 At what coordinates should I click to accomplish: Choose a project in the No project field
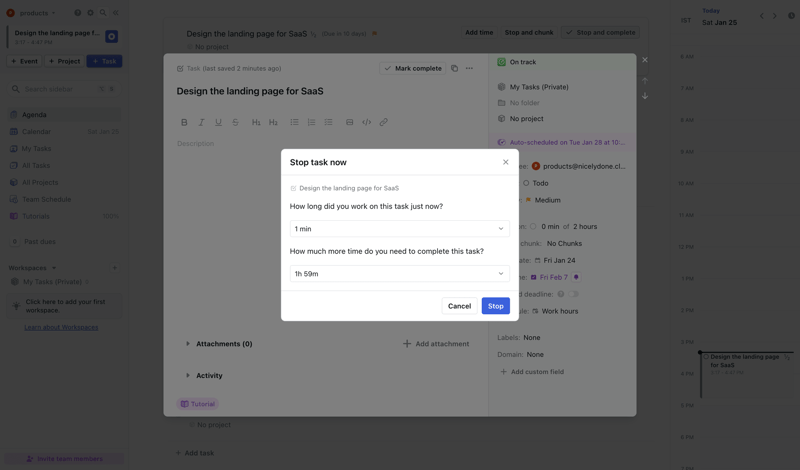pyautogui.click(x=520, y=118)
